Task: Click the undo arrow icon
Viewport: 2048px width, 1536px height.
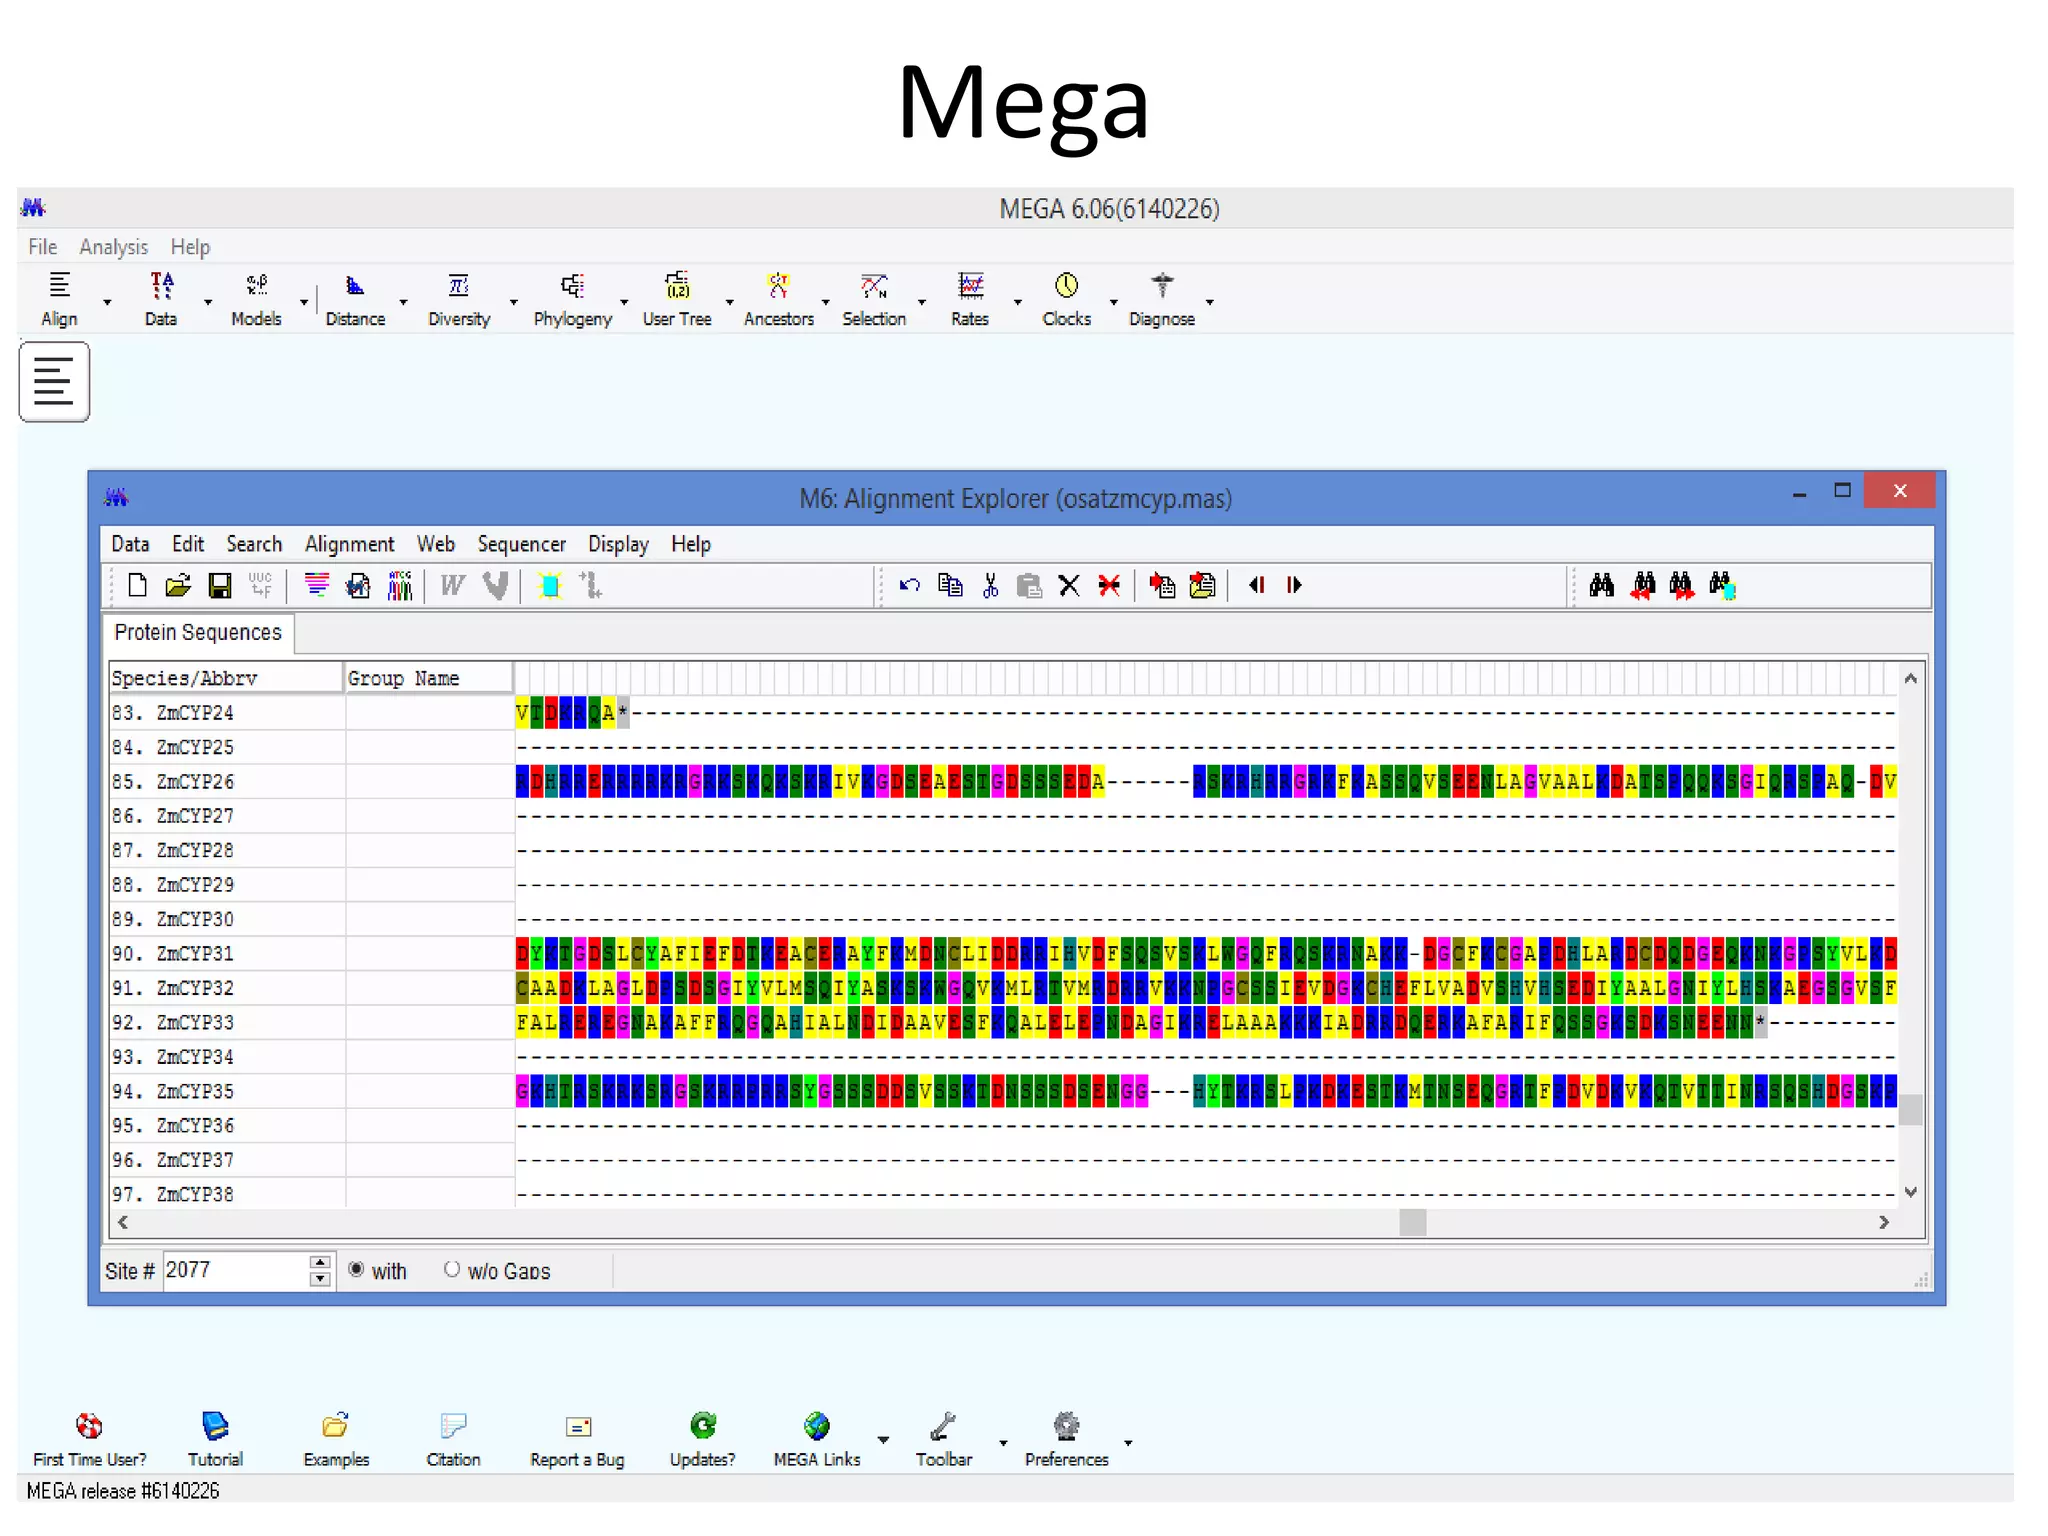Action: click(x=910, y=585)
